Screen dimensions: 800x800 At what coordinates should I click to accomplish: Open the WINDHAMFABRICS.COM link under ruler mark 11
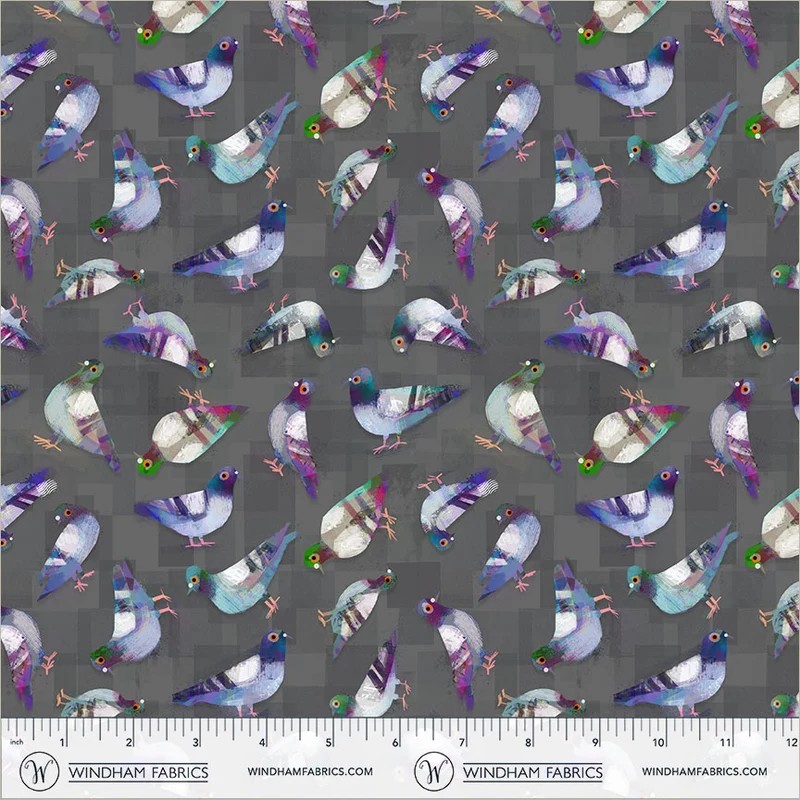click(705, 771)
